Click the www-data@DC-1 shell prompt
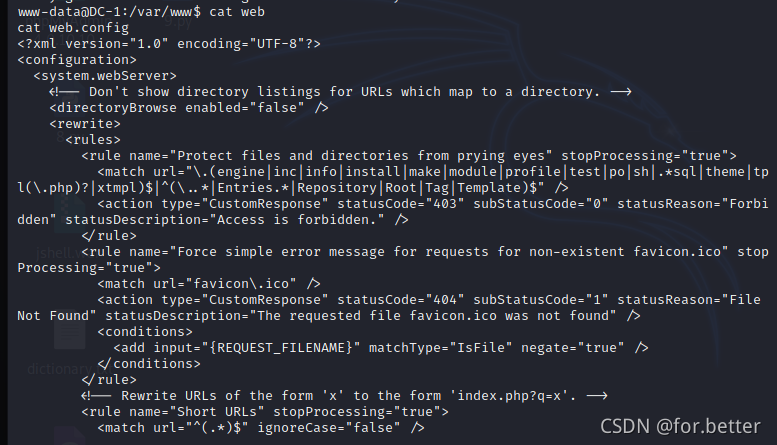The height and width of the screenshot is (445, 777). point(109,11)
